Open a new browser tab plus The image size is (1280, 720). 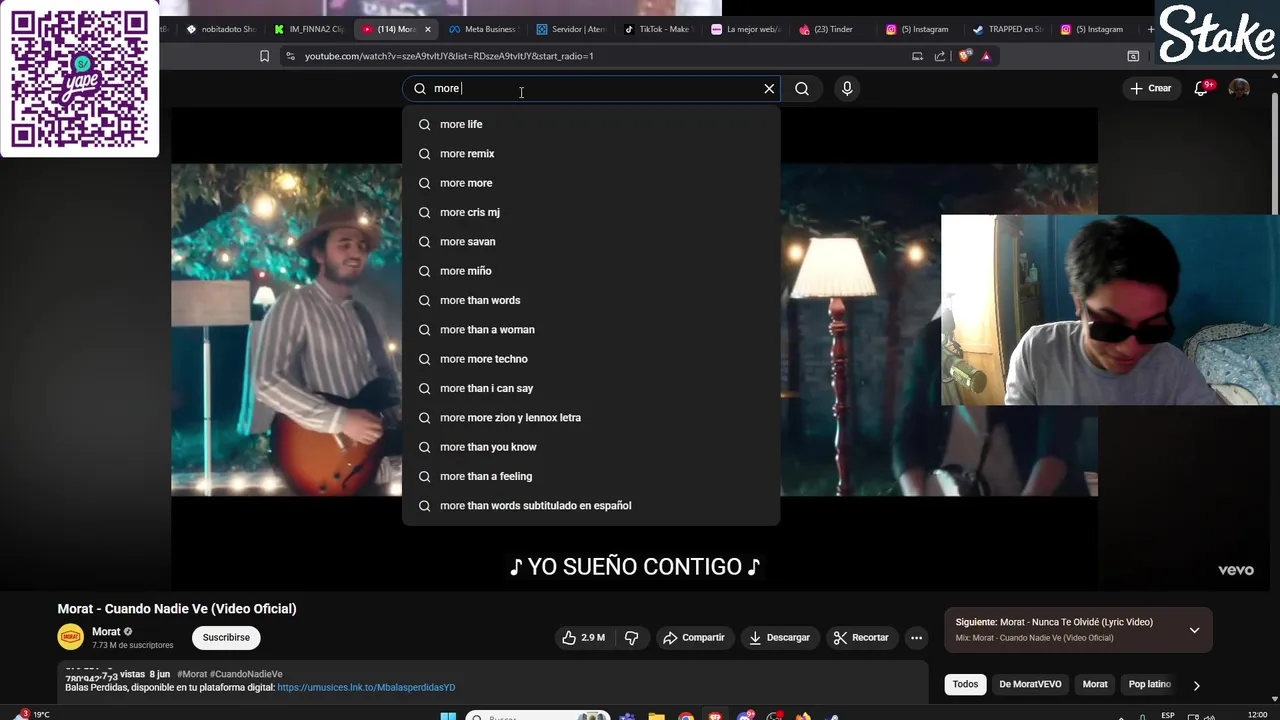[x=1150, y=29]
